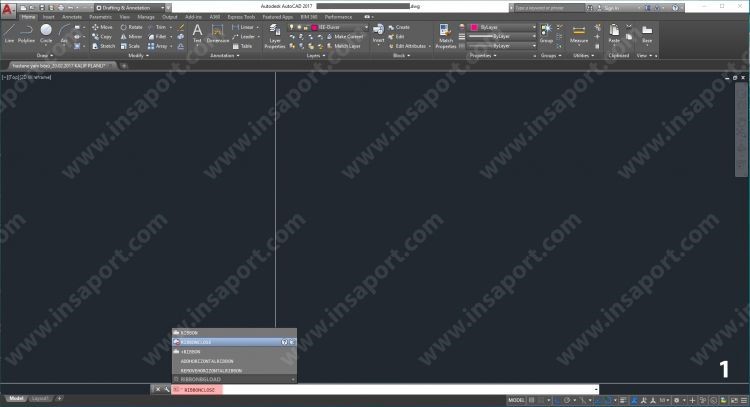Image resolution: width=750 pixels, height=407 pixels.
Task: Open the ByLayer object color dropdown
Action: (502, 27)
